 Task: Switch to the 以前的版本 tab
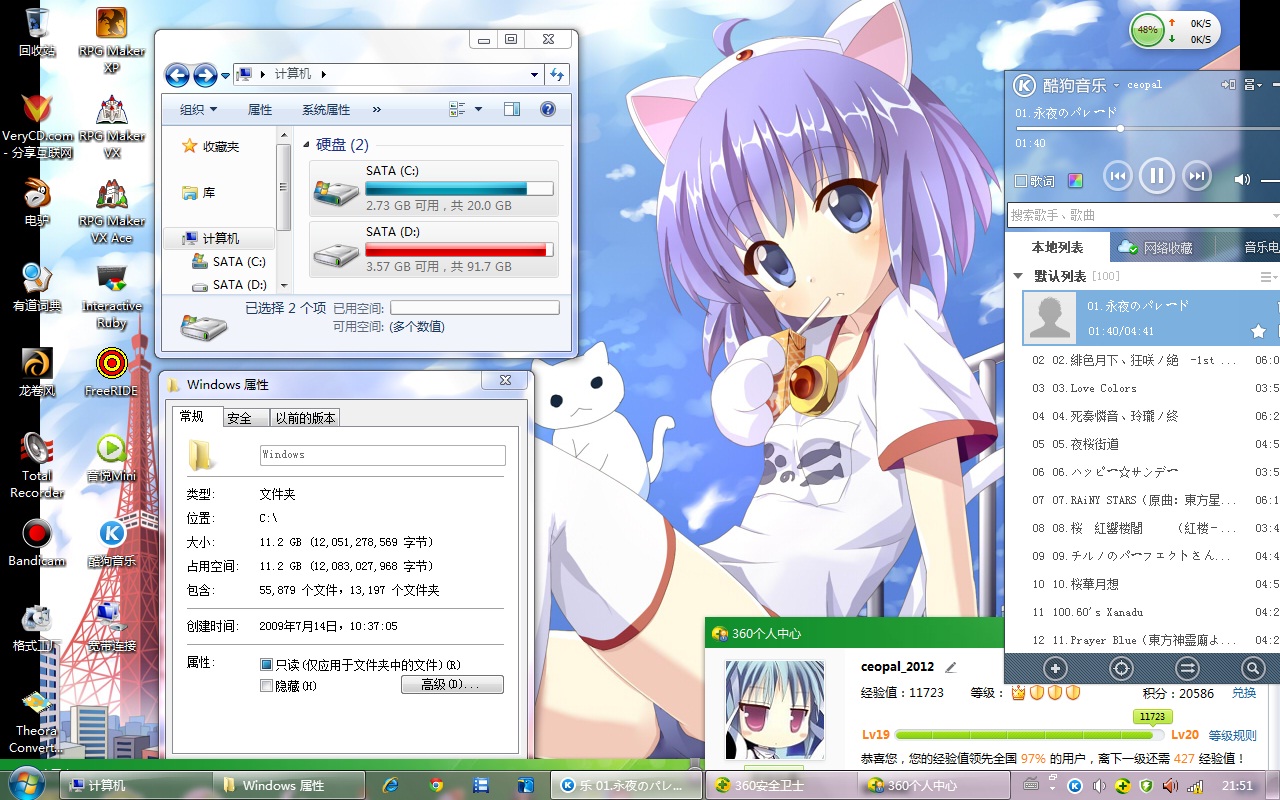[306, 418]
